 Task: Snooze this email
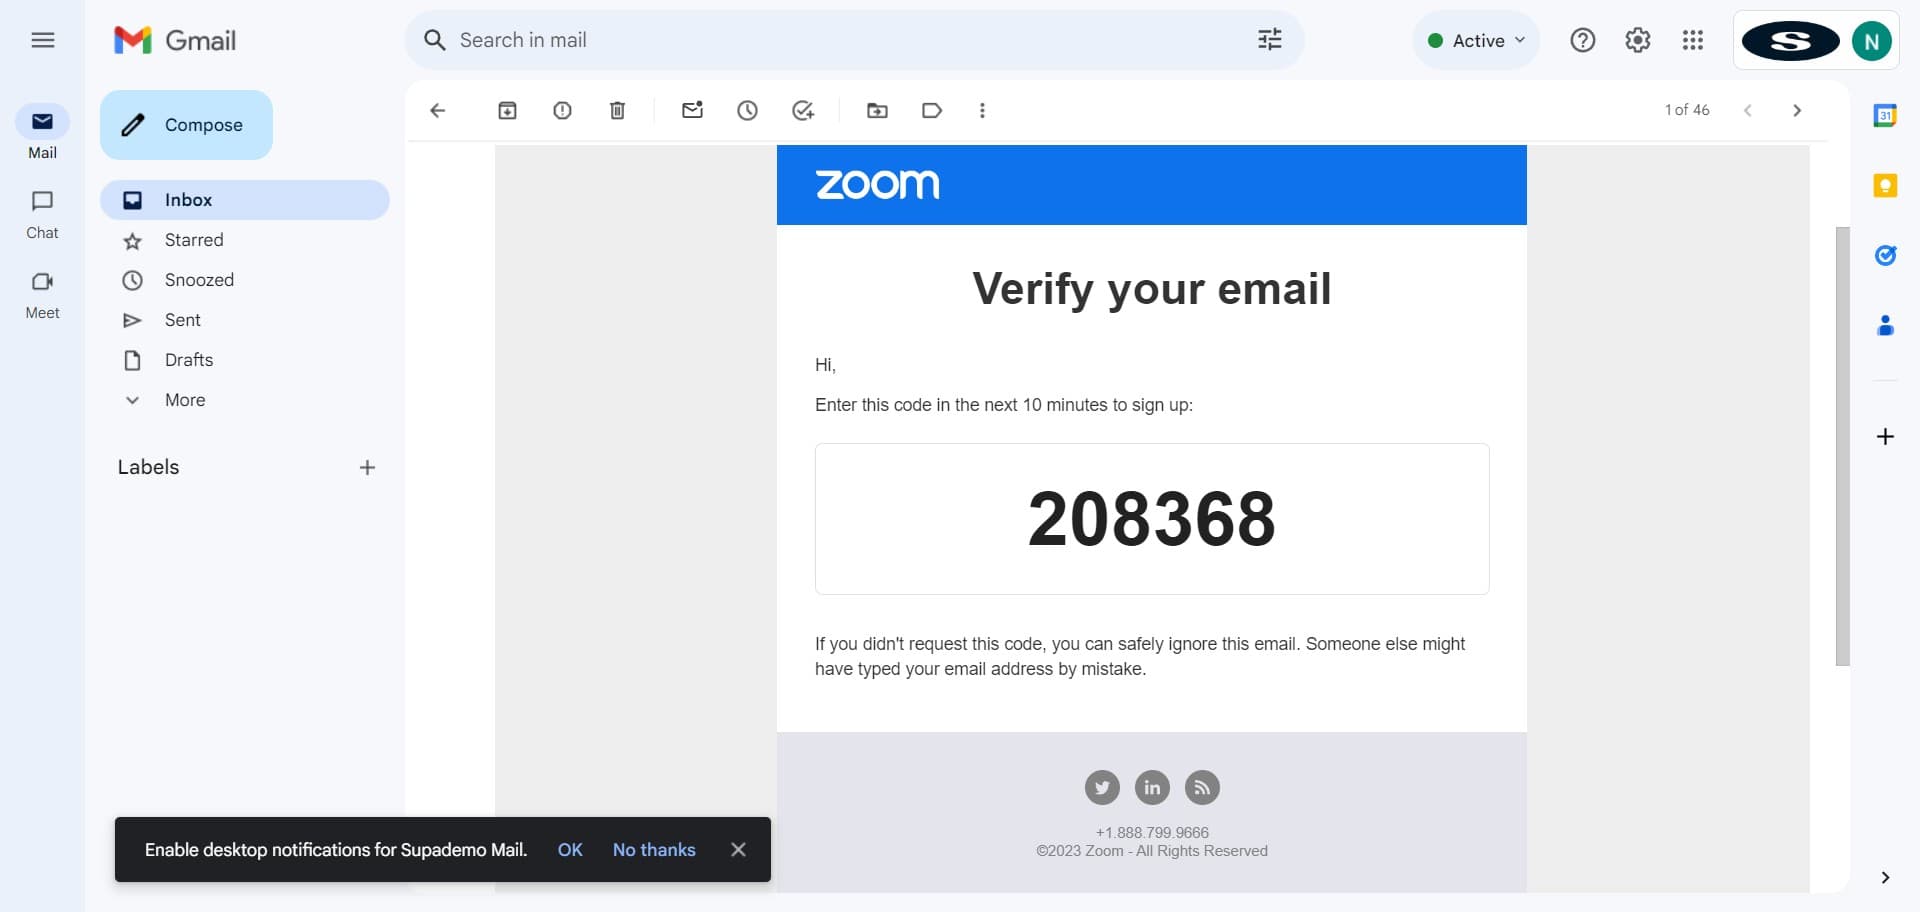[746, 110]
